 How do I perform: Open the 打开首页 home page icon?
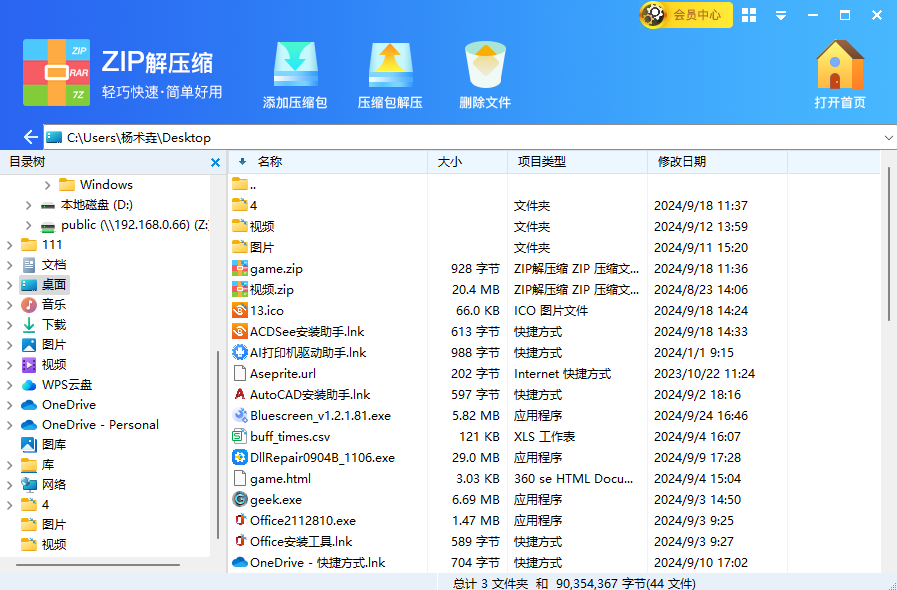tap(839, 66)
